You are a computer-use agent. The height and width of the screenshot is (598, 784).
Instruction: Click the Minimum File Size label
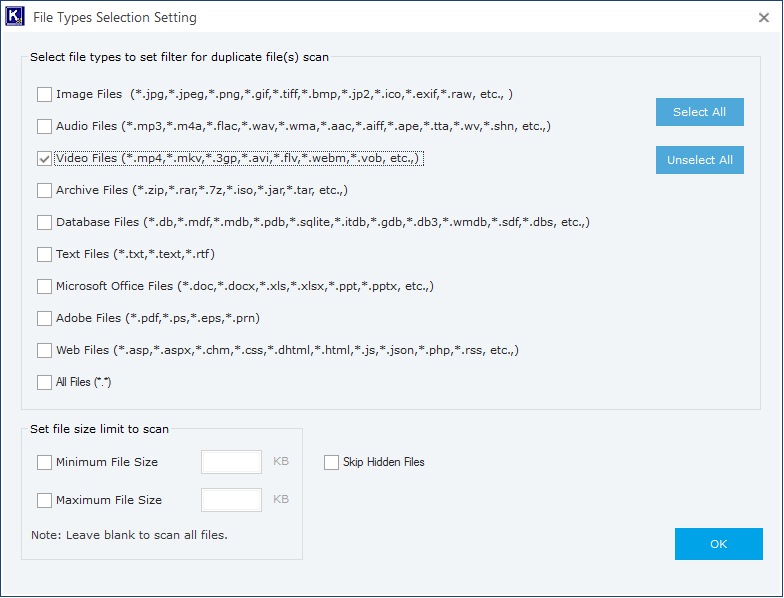(x=107, y=462)
